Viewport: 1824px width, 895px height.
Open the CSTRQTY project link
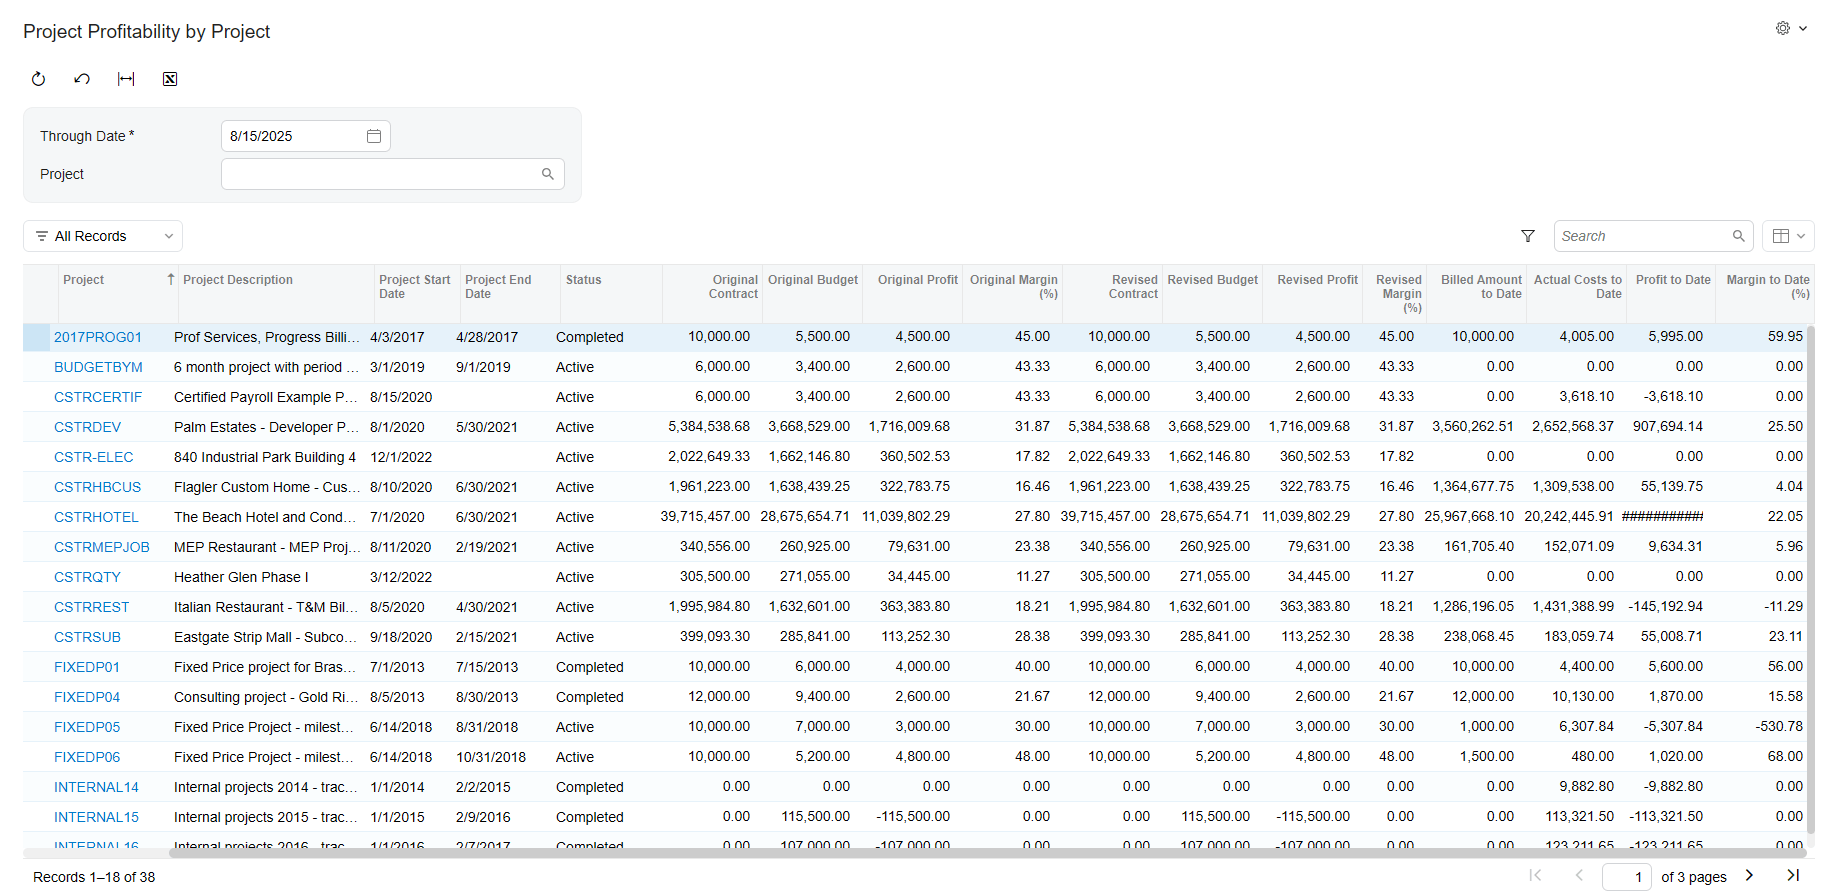coord(87,577)
